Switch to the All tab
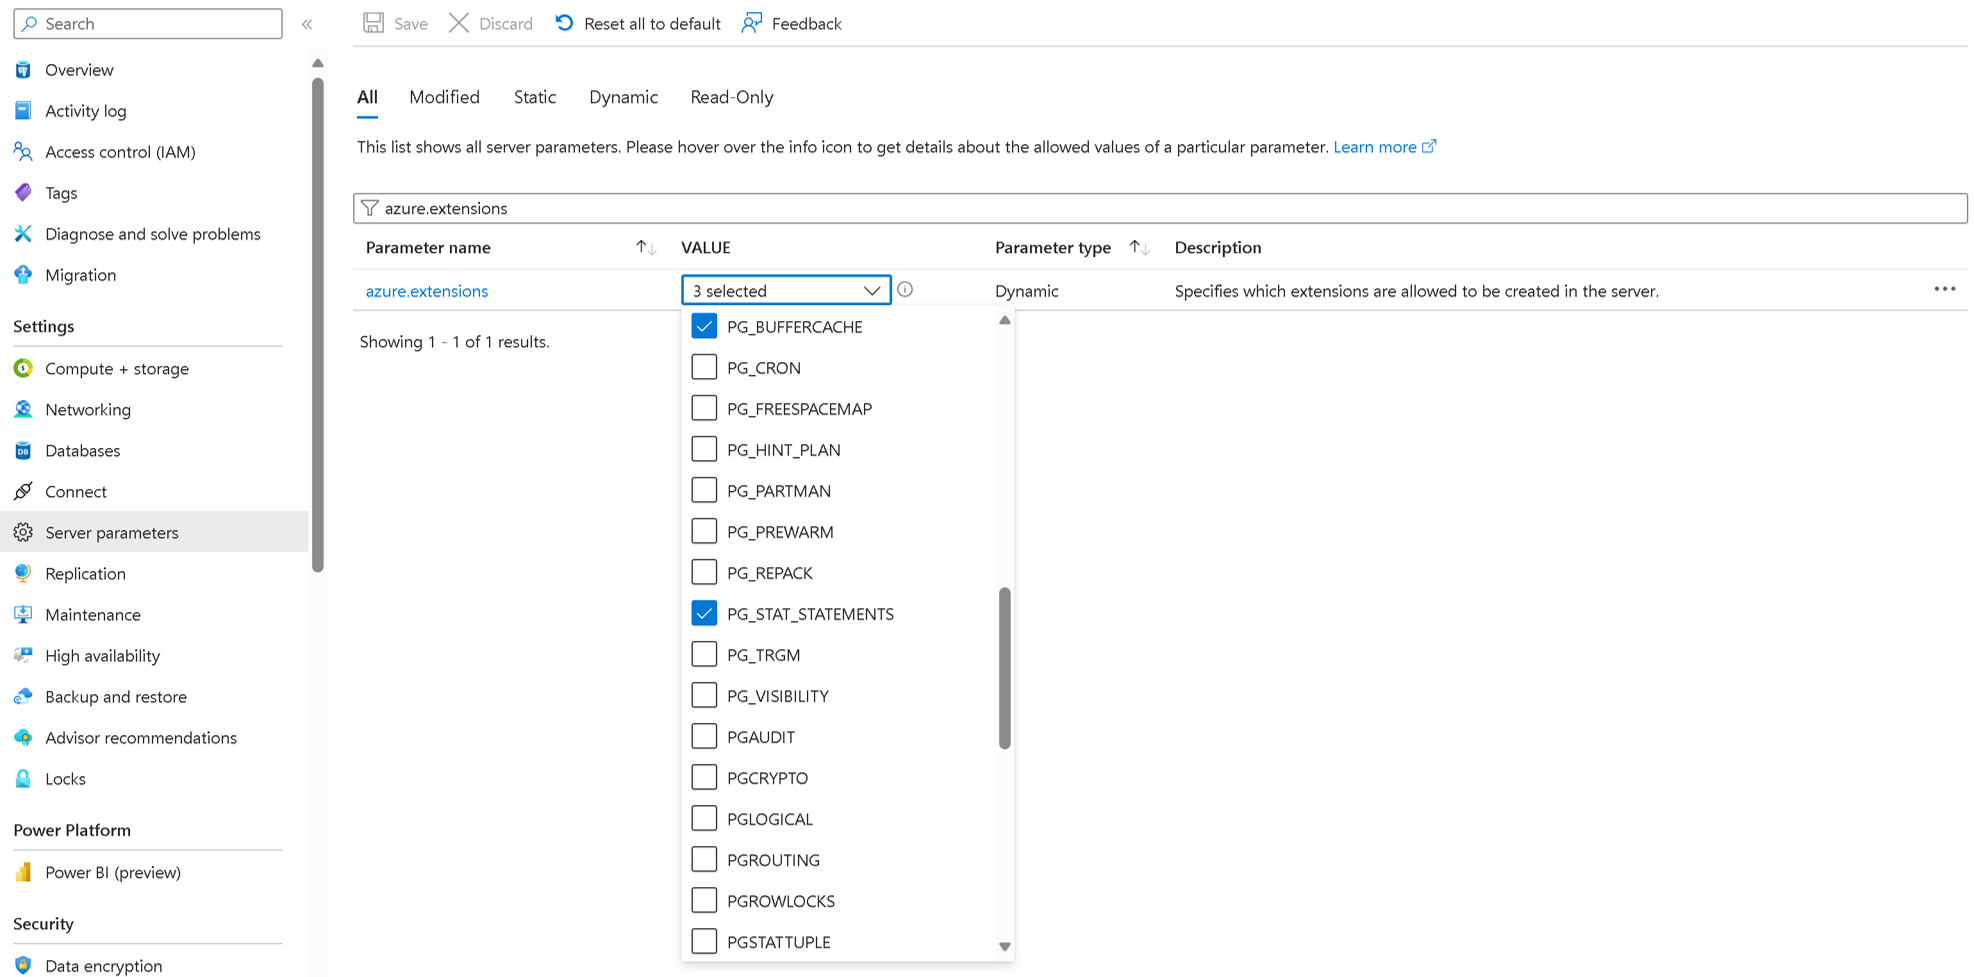Viewport: 1974px width, 977px height. tap(367, 97)
